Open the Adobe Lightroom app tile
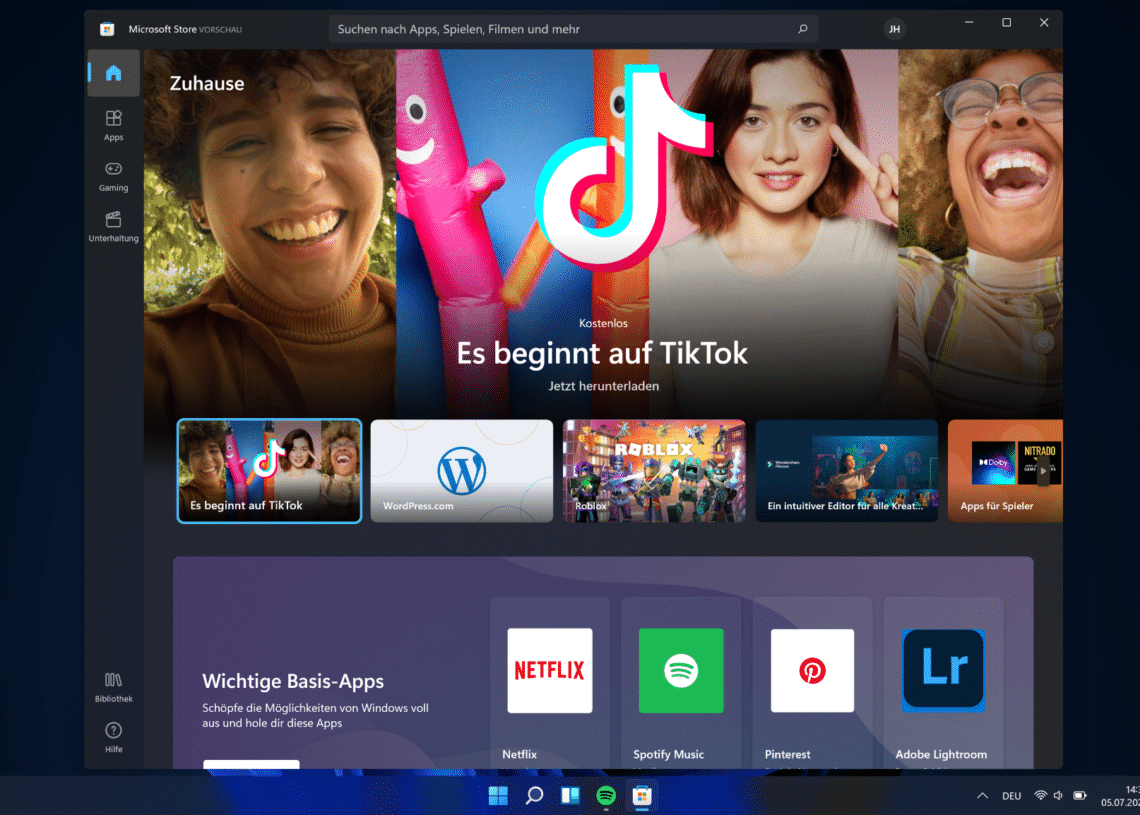The image size is (1140, 815). click(943, 683)
